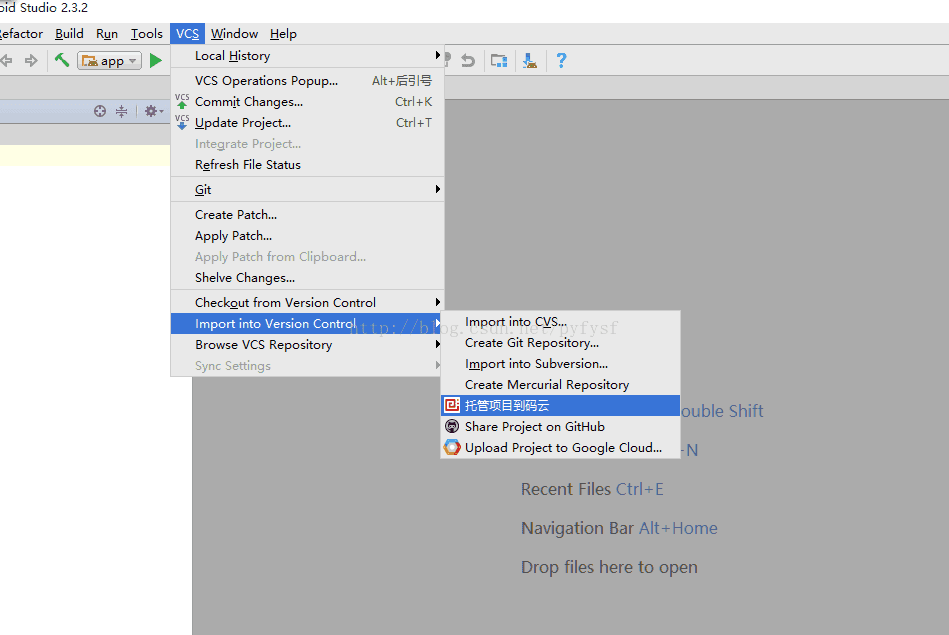
Task: Open the Refactor menu
Action: [x=21, y=34]
